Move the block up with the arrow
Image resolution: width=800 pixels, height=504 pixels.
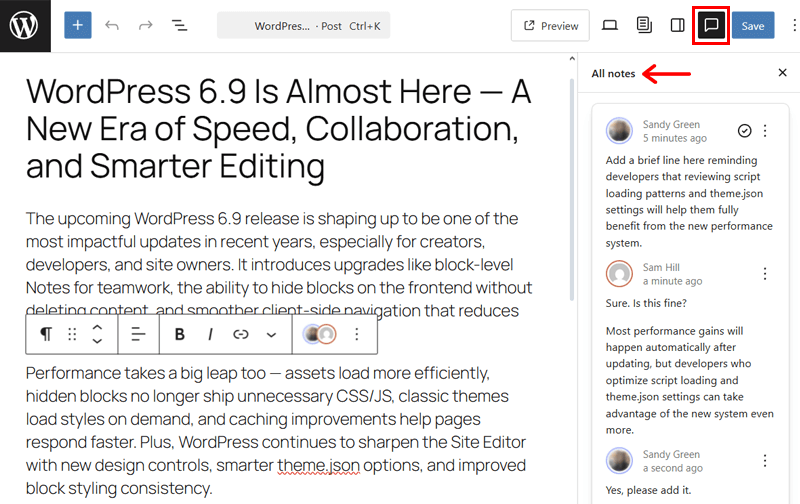[x=97, y=327]
